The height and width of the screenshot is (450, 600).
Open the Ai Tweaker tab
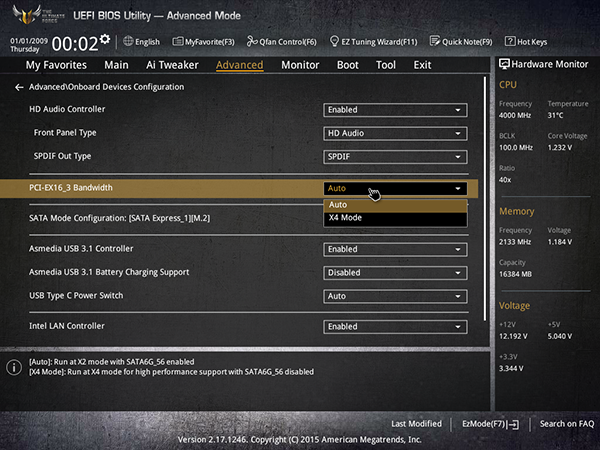click(x=172, y=65)
